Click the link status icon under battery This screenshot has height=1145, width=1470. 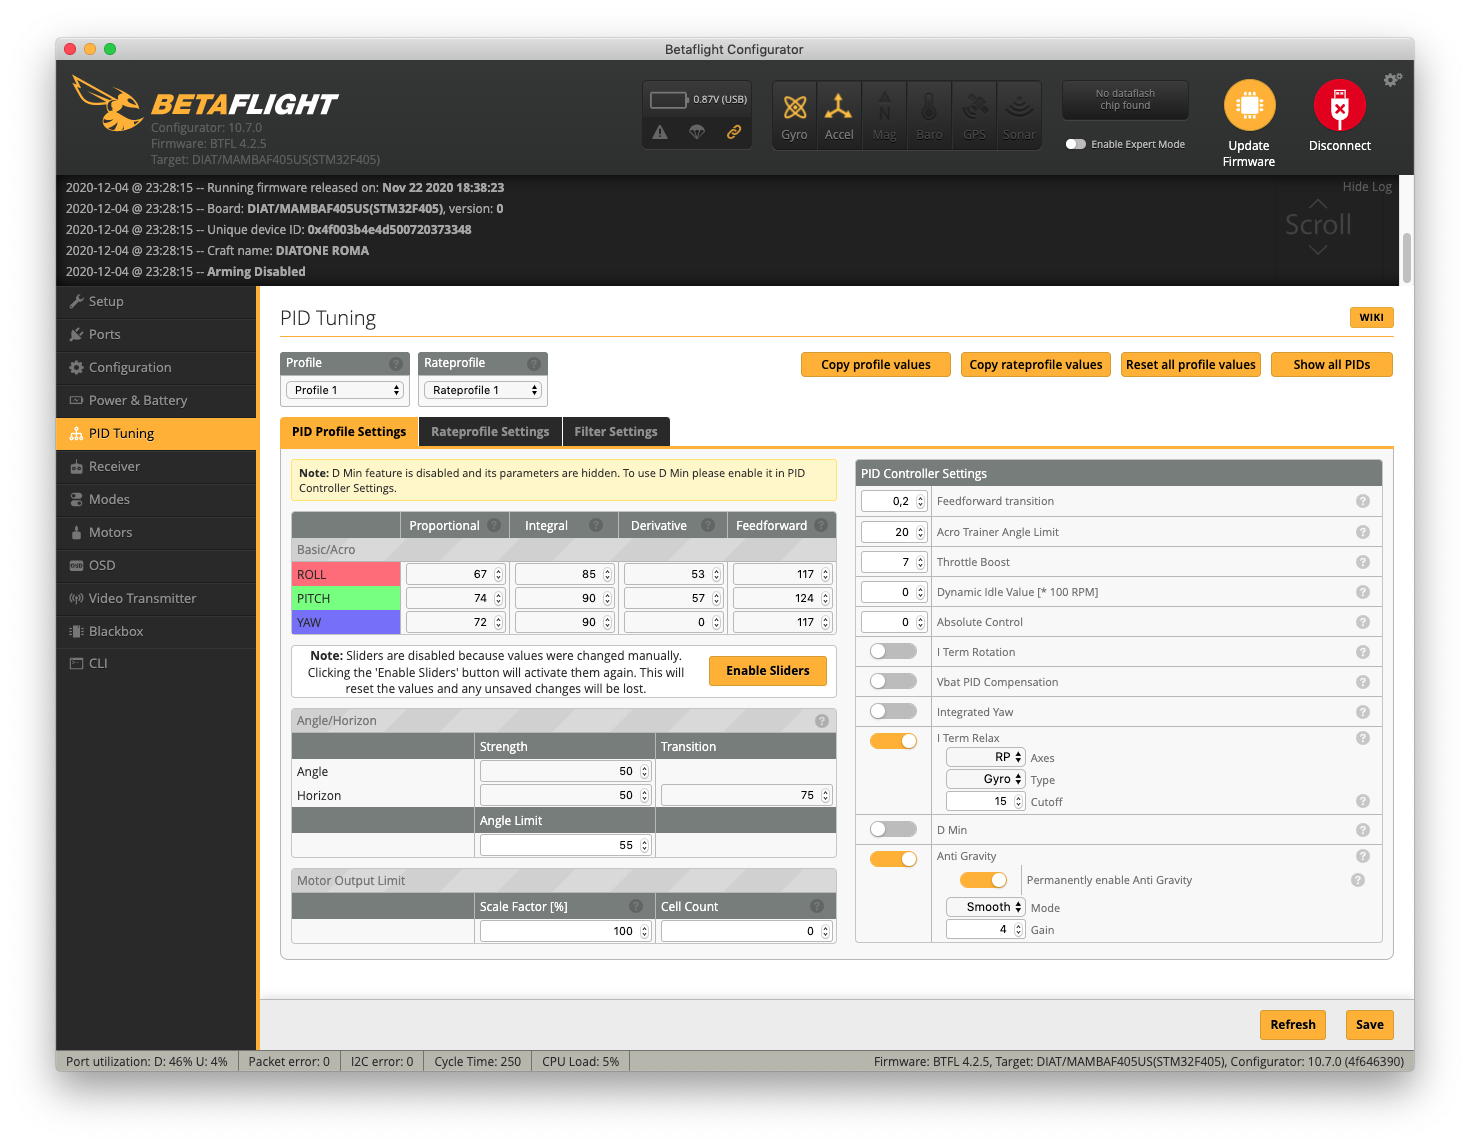734,132
